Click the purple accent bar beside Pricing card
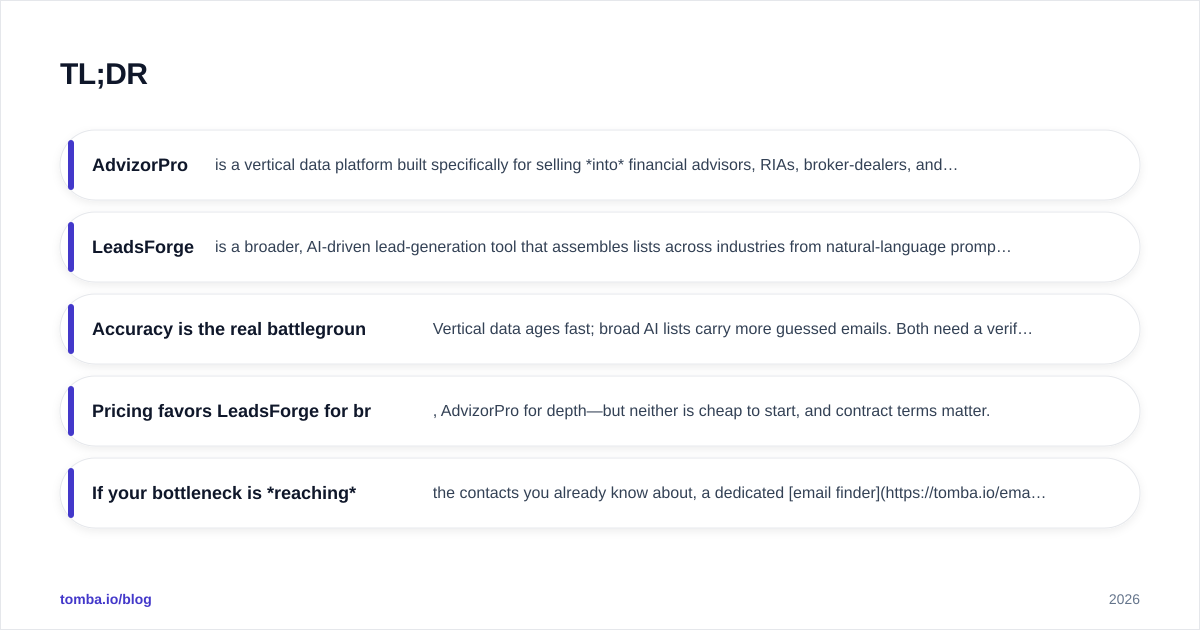The image size is (1200, 630). [71, 411]
